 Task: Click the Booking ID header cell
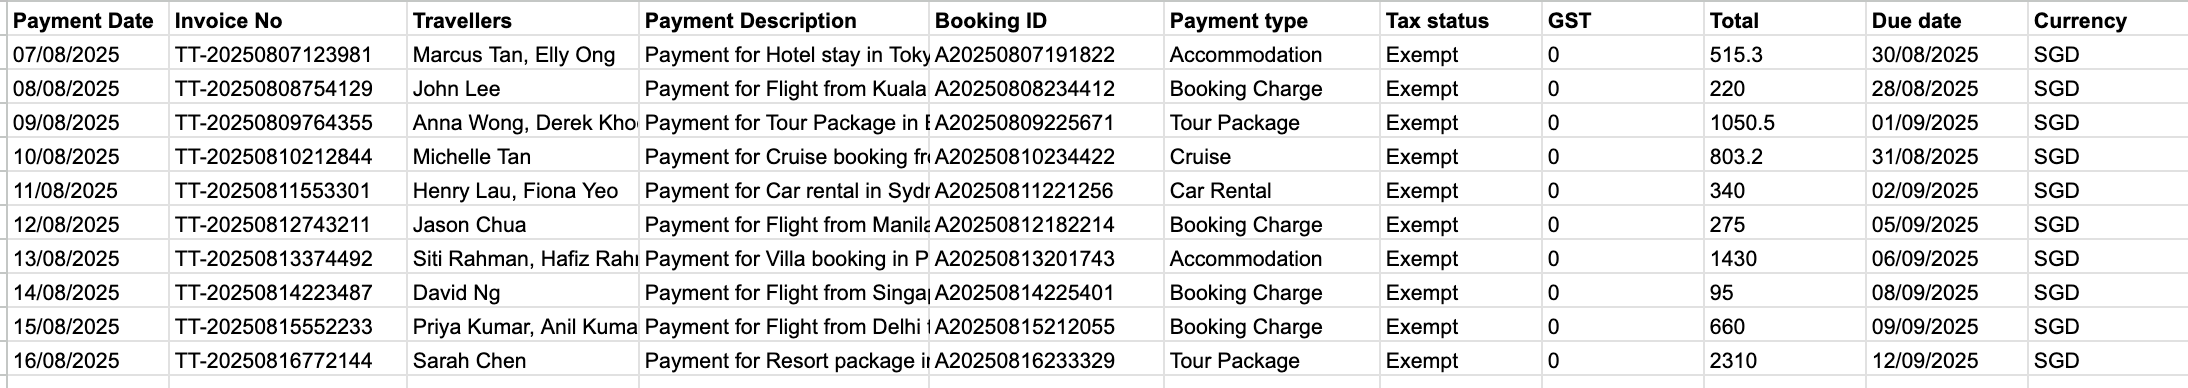[1047, 20]
